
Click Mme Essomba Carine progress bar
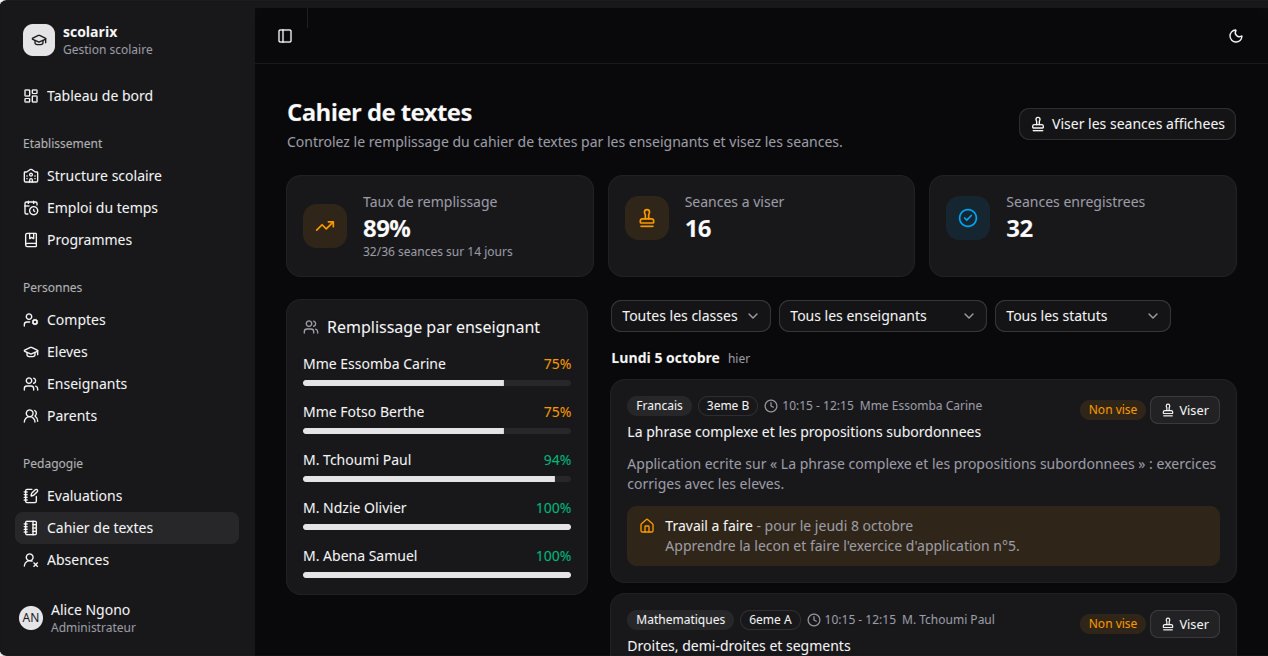coord(437,383)
